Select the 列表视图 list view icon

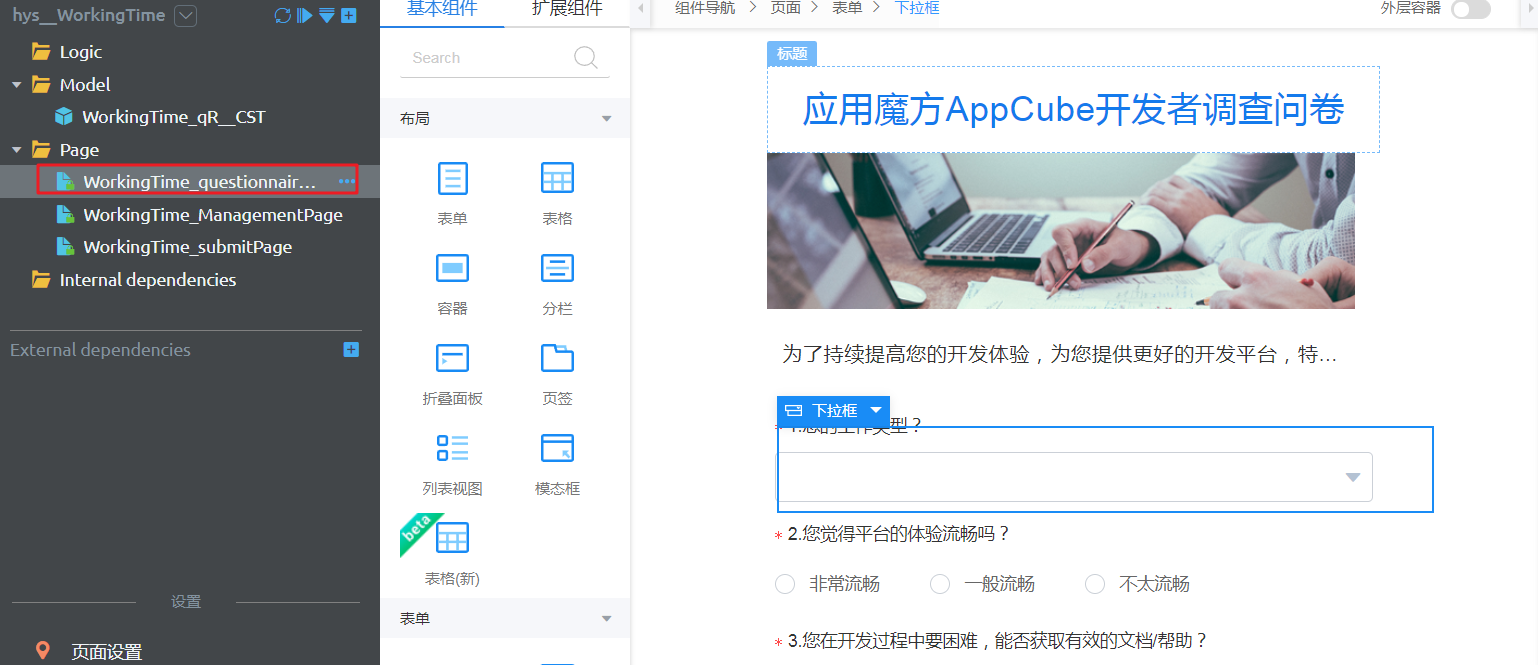(x=453, y=448)
